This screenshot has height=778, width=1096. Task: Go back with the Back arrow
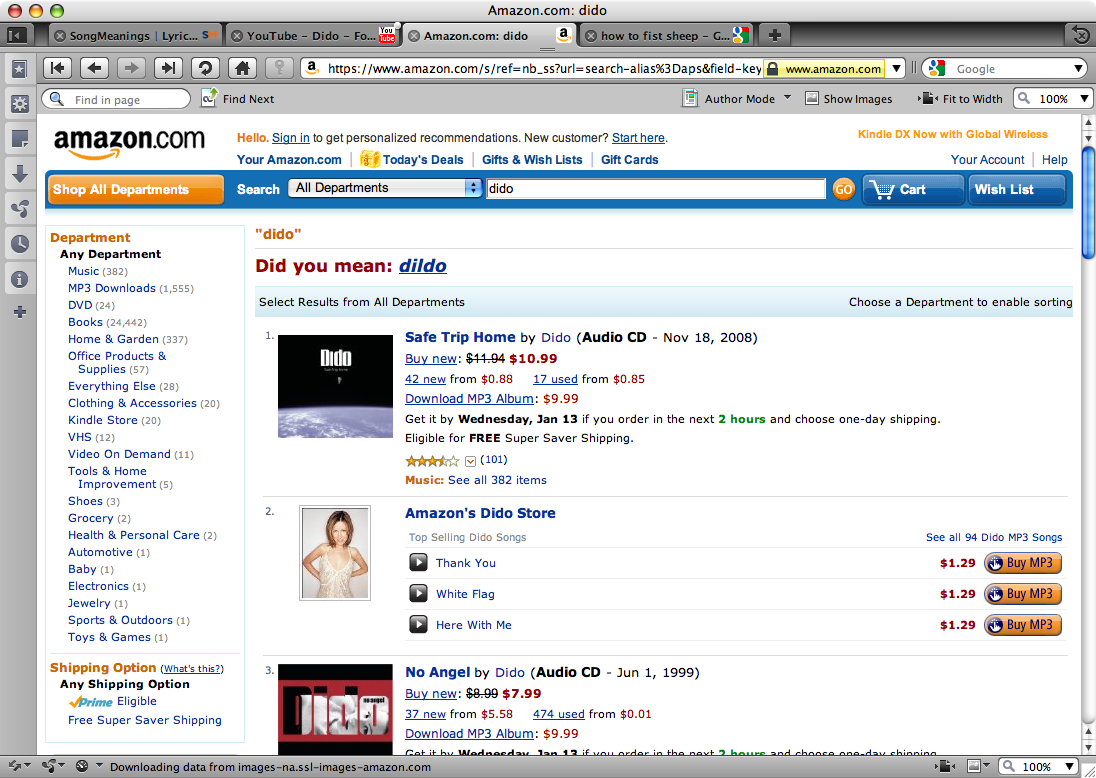coord(95,68)
